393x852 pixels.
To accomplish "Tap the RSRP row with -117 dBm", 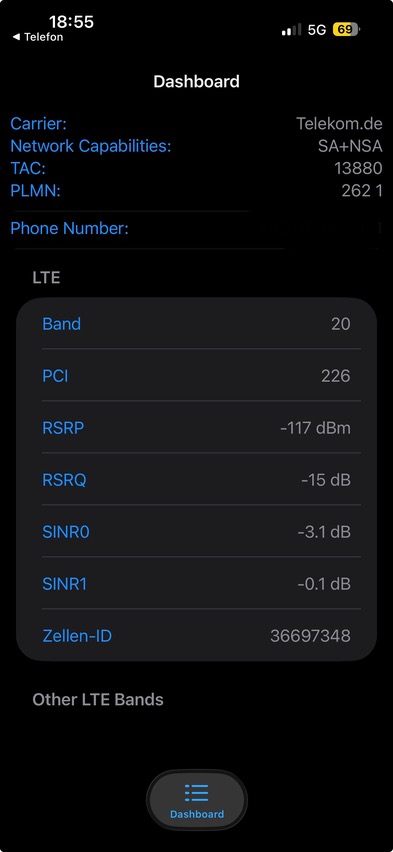I will pos(196,428).
